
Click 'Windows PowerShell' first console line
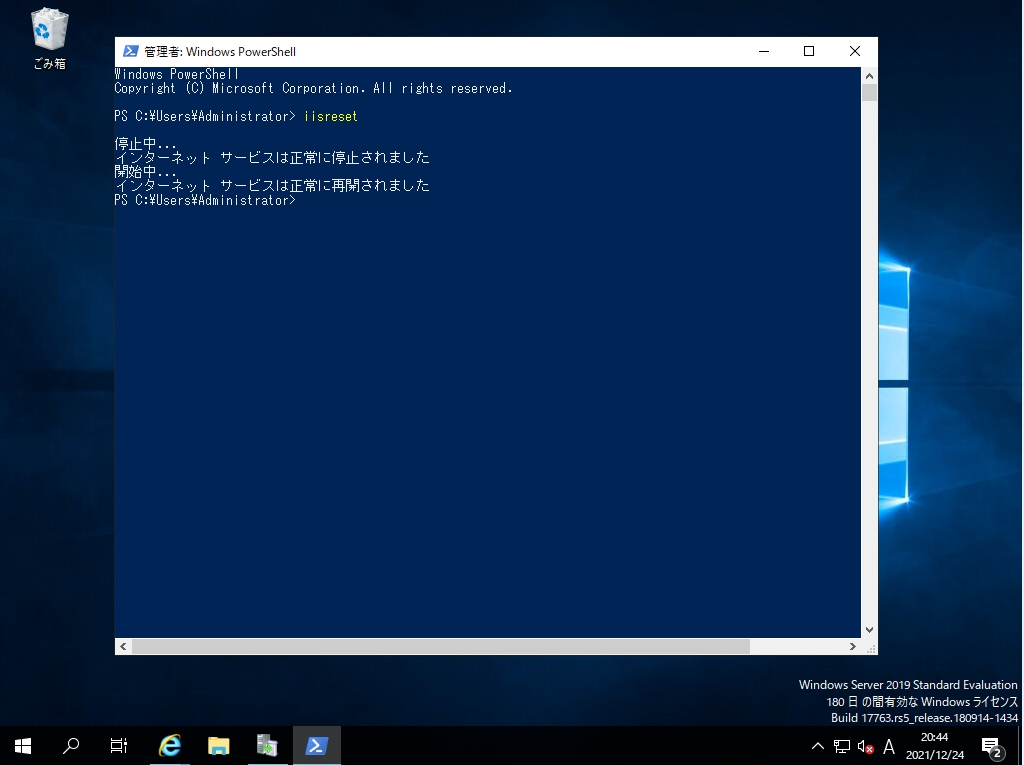(177, 74)
